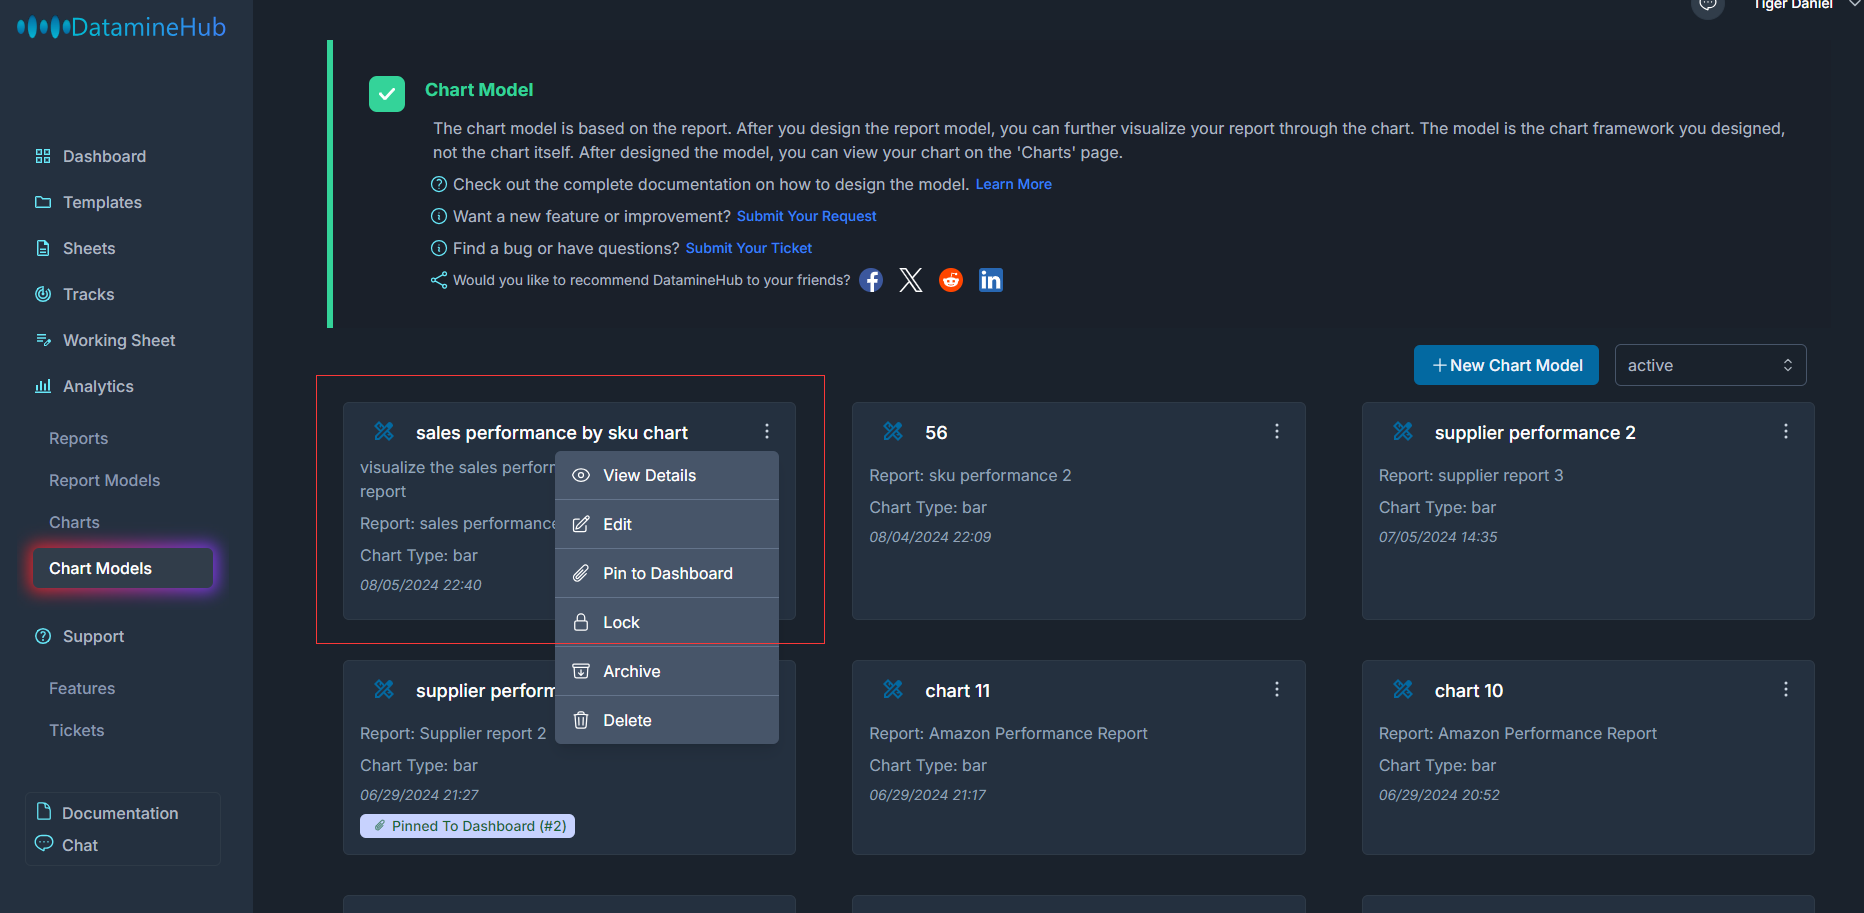Open options menu for supplier performance 2
The image size is (1864, 913).
(x=1785, y=431)
